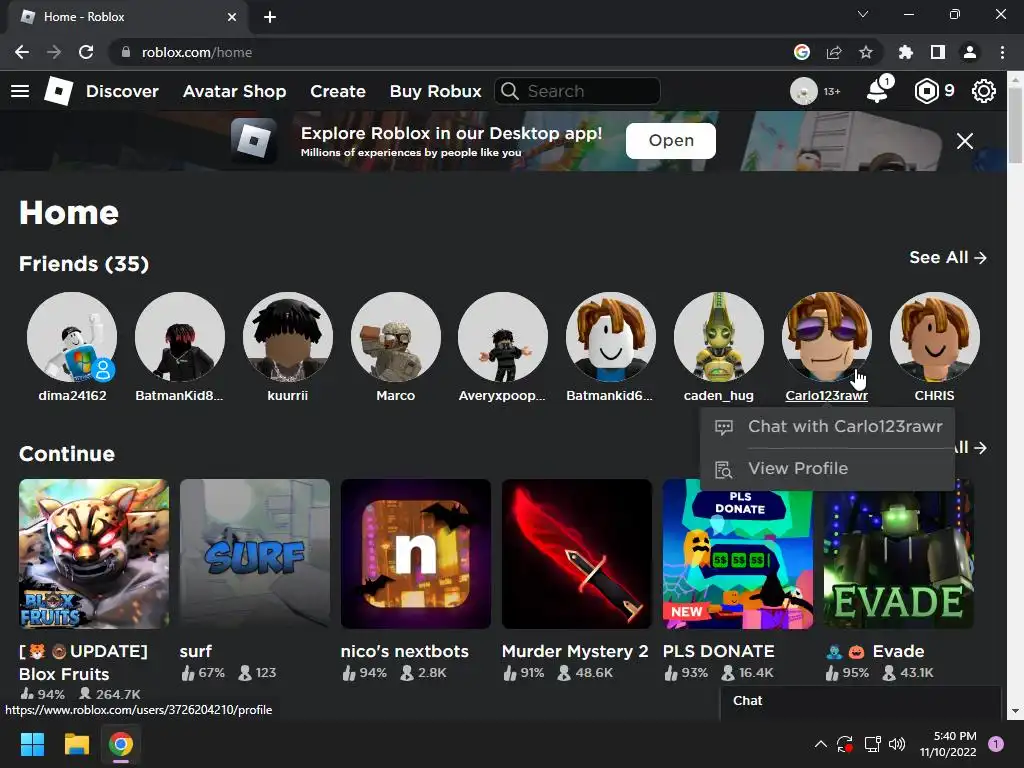This screenshot has height=768, width=1024.
Task: Close the Desktop app banner
Action: [x=965, y=141]
